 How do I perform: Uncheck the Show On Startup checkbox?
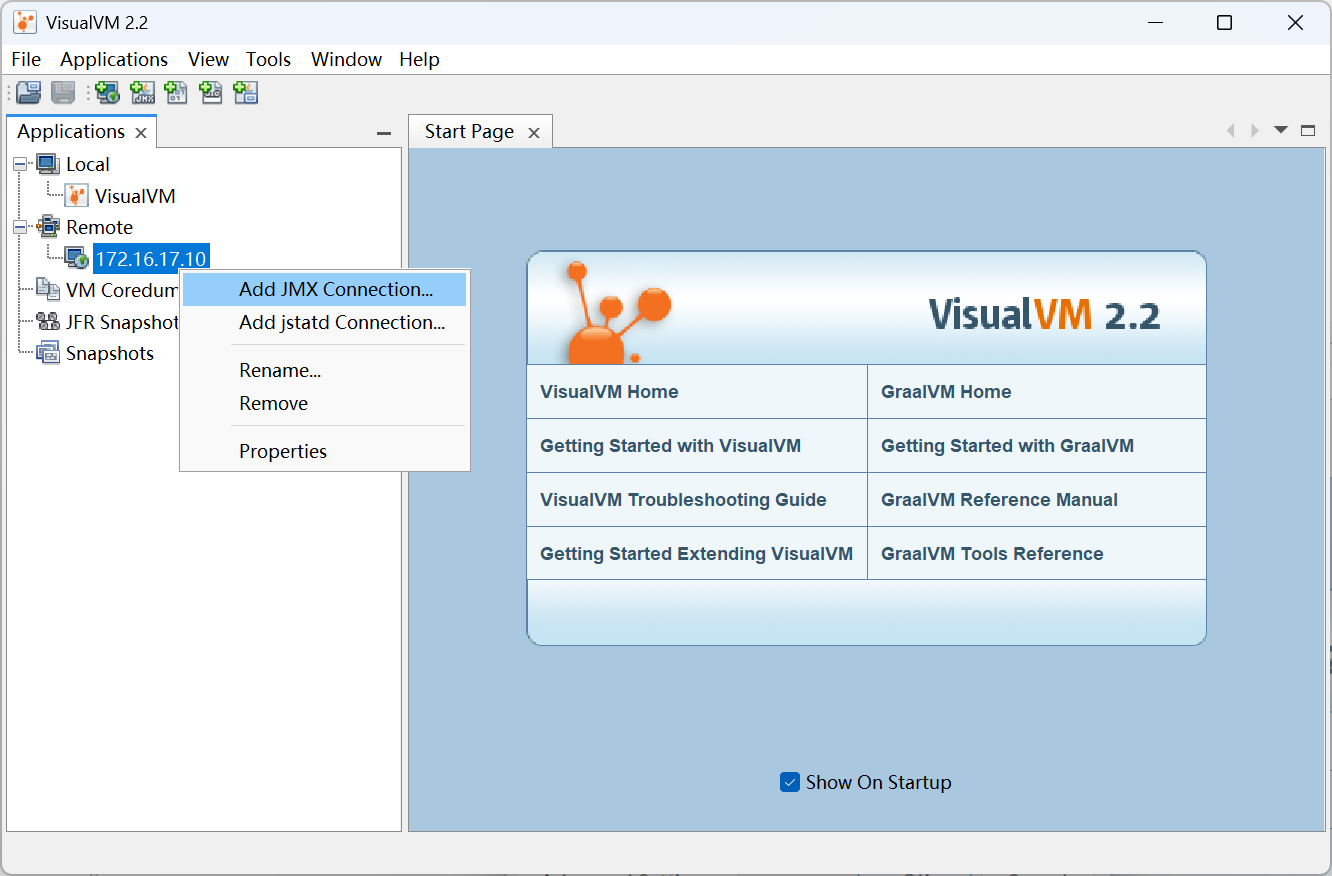[790, 782]
